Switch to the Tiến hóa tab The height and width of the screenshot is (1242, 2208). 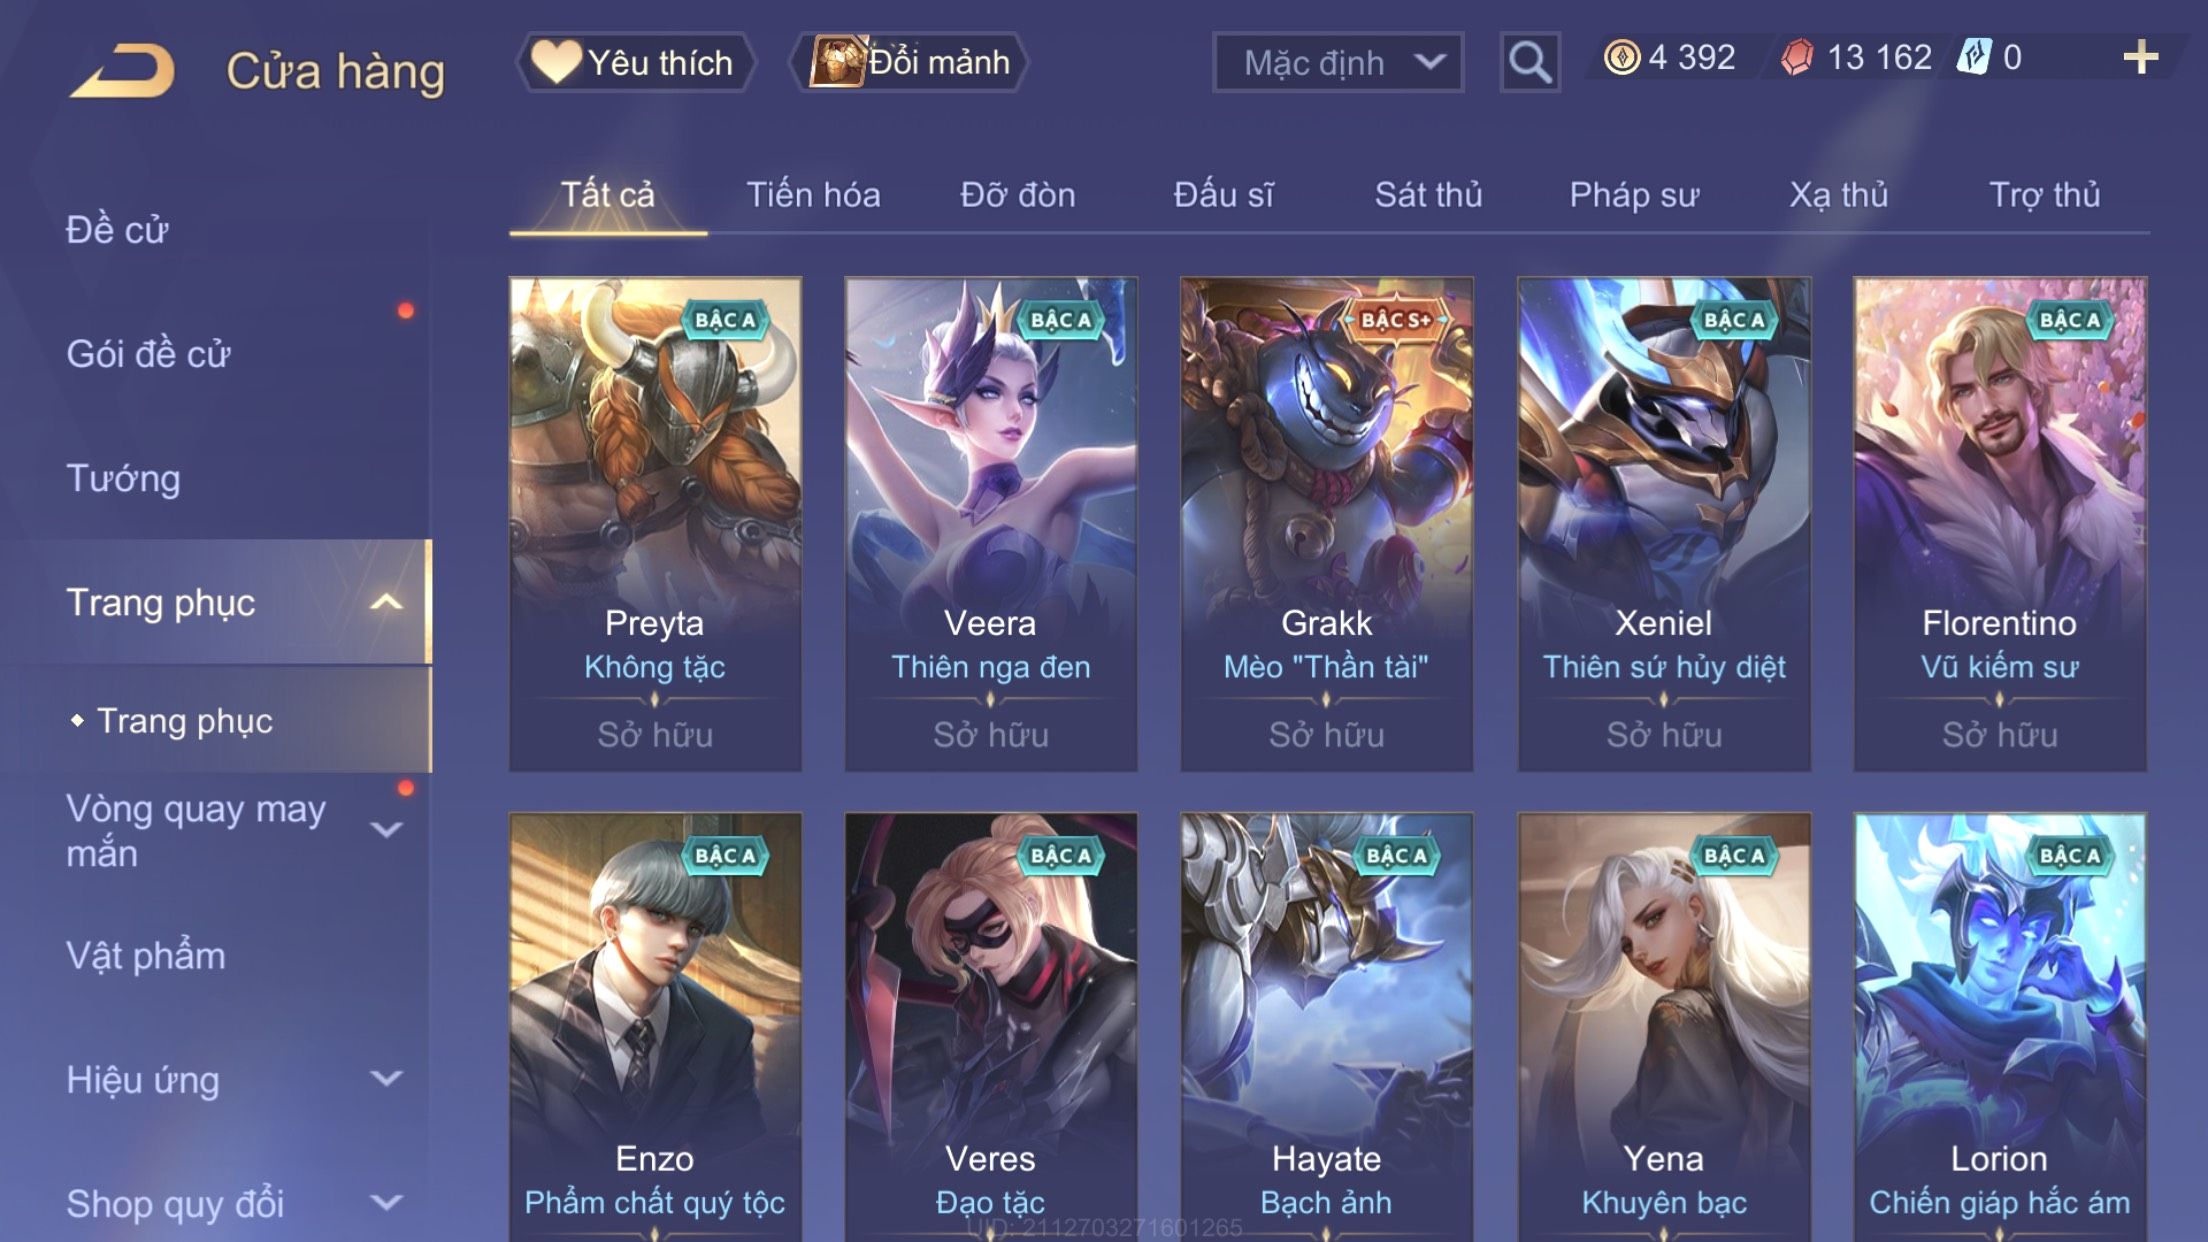813,194
